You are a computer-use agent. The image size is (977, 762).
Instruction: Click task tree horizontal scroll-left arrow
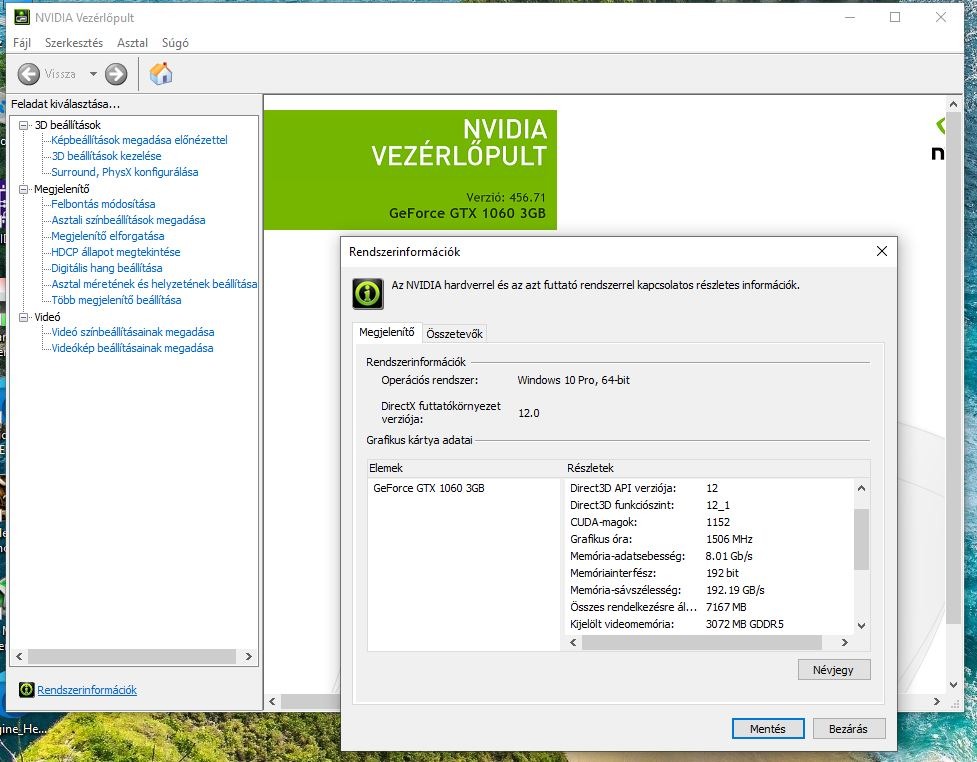tap(19, 656)
